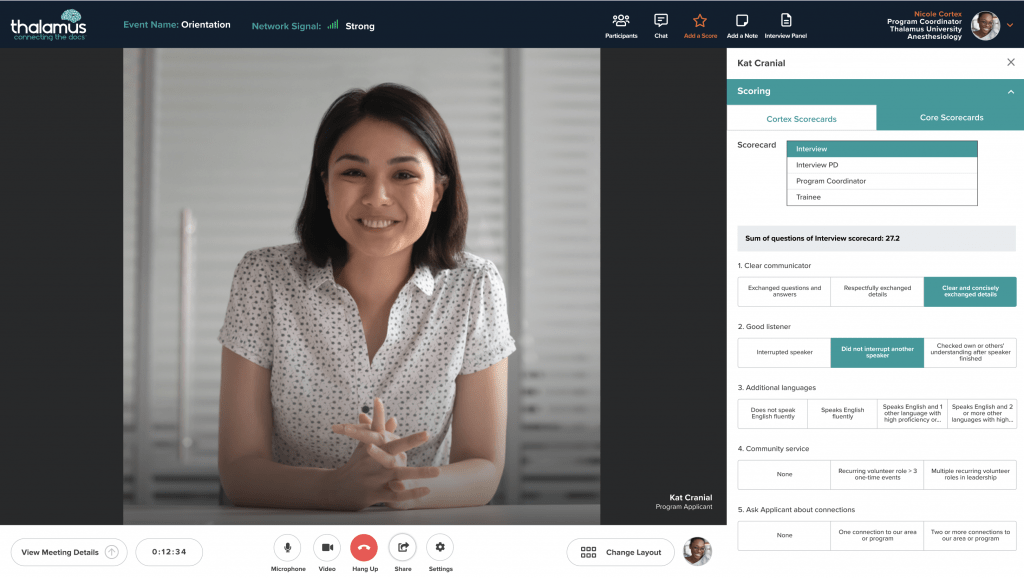Switch to the Cortex Scorecards tab

[801, 119]
